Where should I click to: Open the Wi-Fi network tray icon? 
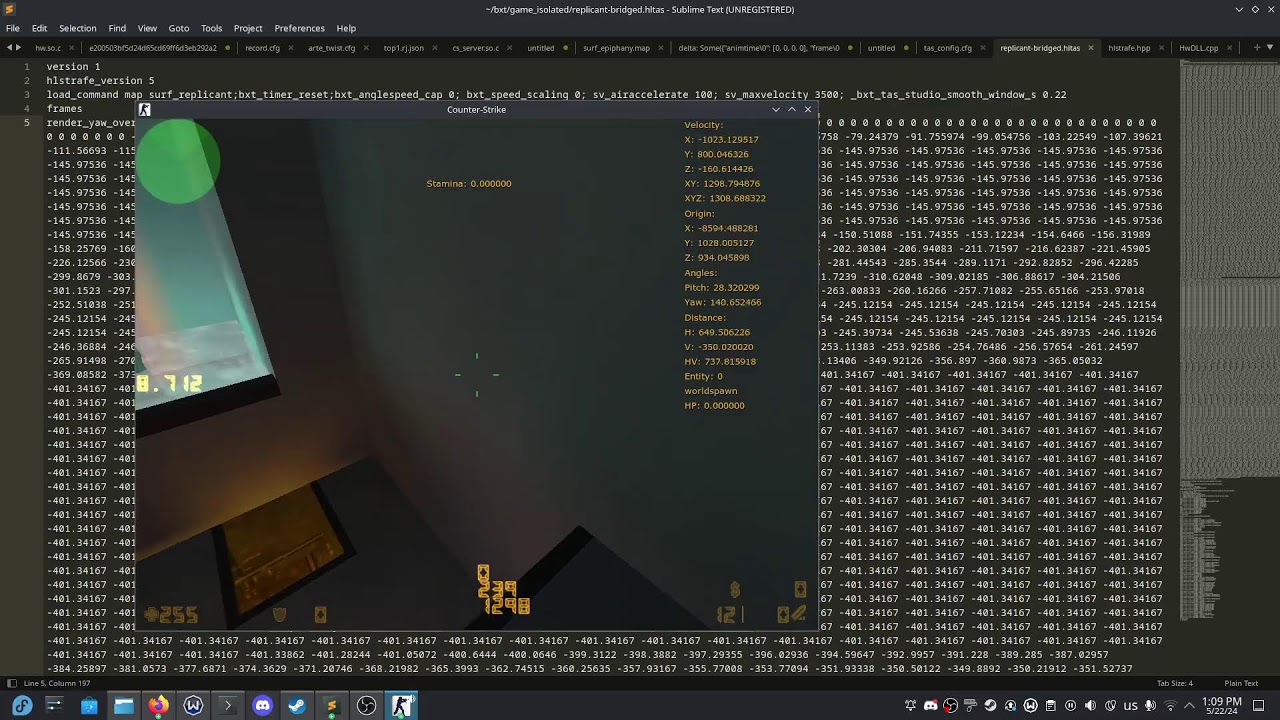click(1170, 705)
